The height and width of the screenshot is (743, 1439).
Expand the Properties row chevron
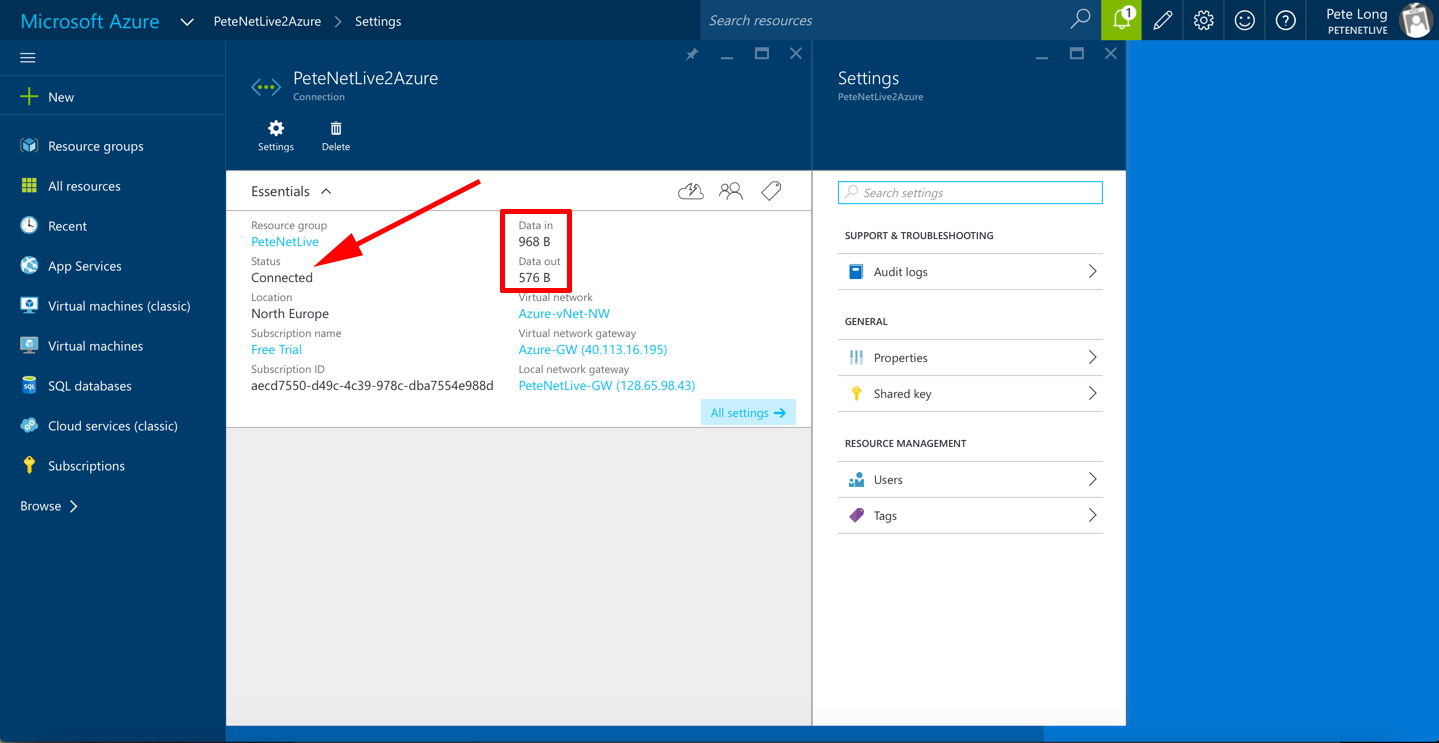(1092, 358)
